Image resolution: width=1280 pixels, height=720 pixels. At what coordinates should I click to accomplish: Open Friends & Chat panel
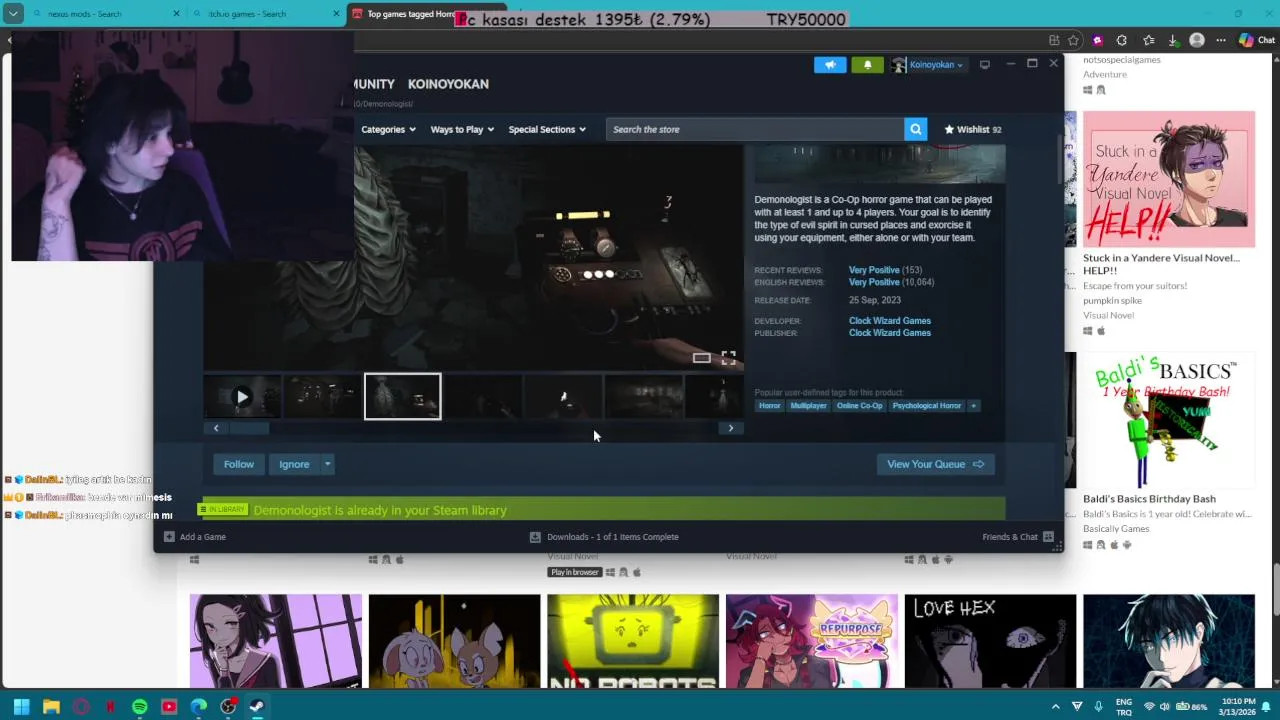coord(1018,537)
